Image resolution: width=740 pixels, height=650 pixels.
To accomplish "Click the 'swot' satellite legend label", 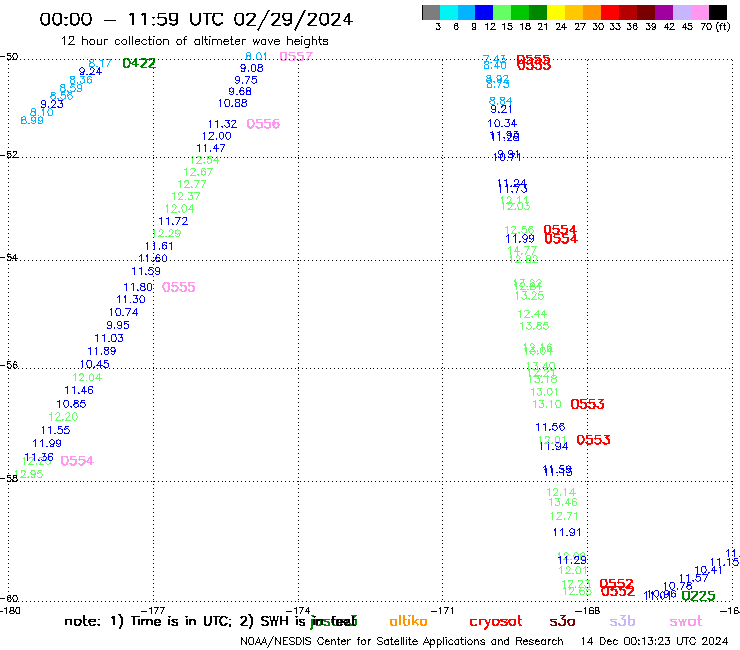I will tap(686, 622).
